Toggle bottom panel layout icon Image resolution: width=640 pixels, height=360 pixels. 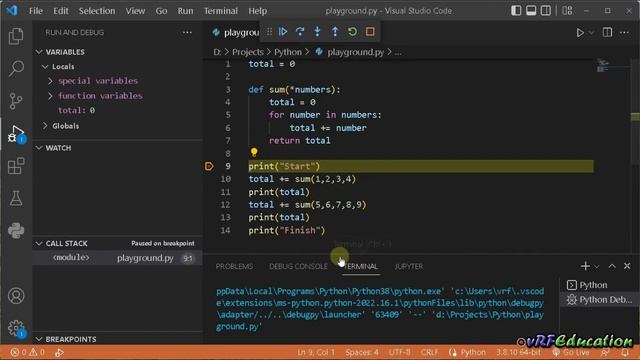tap(531, 11)
